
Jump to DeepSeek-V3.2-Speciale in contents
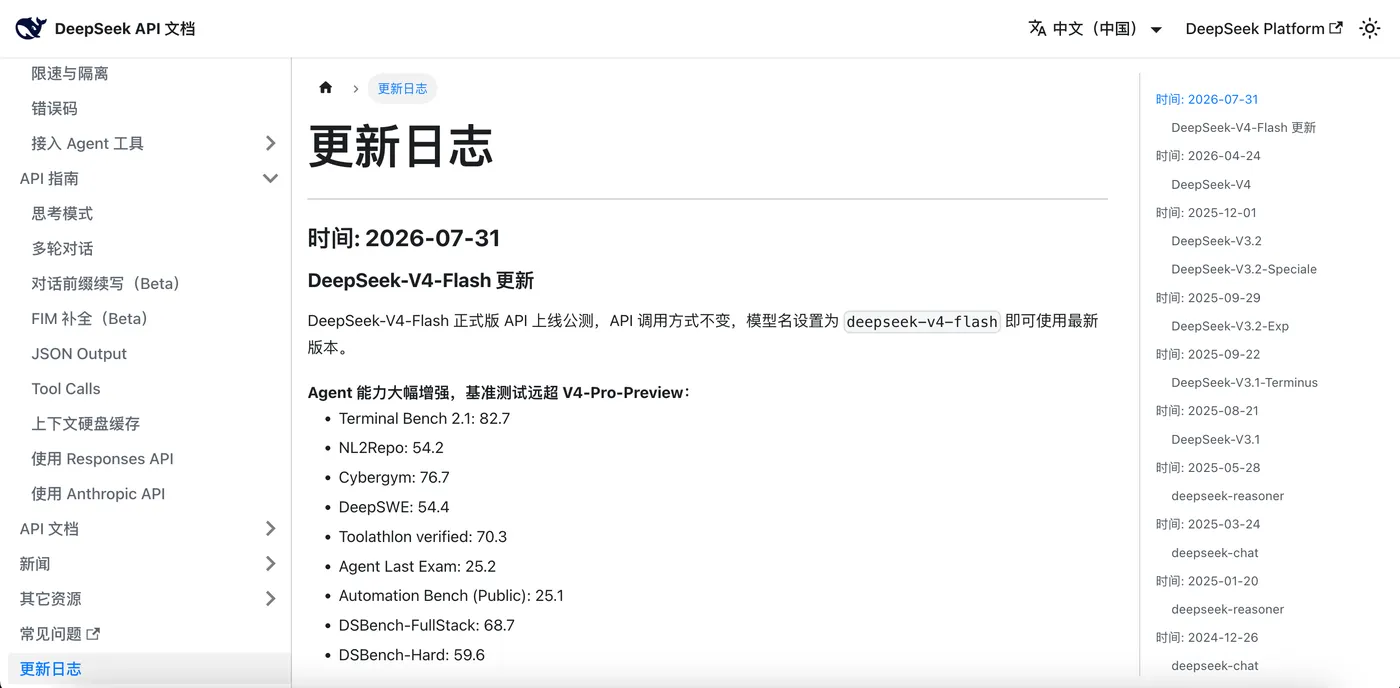pyautogui.click(x=1244, y=269)
